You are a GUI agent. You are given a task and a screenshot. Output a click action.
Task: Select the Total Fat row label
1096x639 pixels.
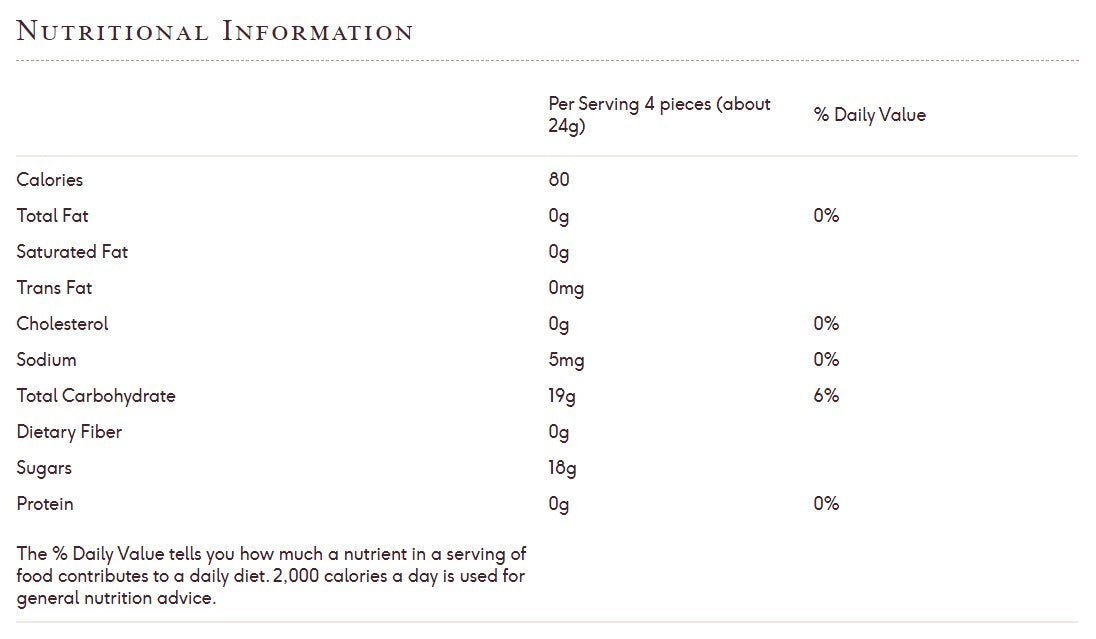click(53, 216)
